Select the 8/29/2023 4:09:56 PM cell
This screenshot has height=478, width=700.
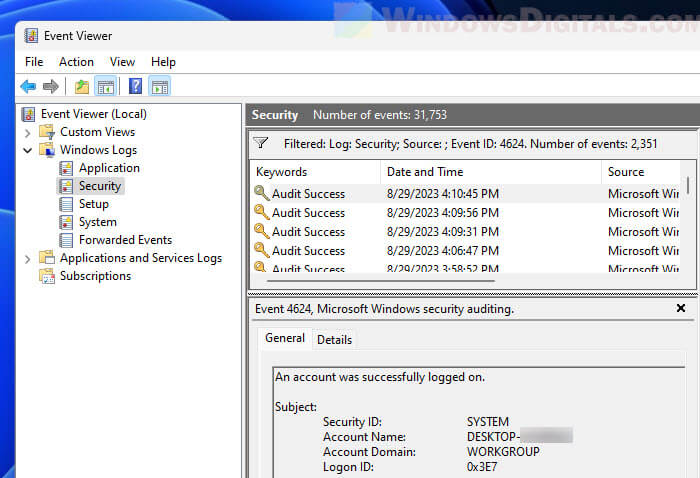443,212
